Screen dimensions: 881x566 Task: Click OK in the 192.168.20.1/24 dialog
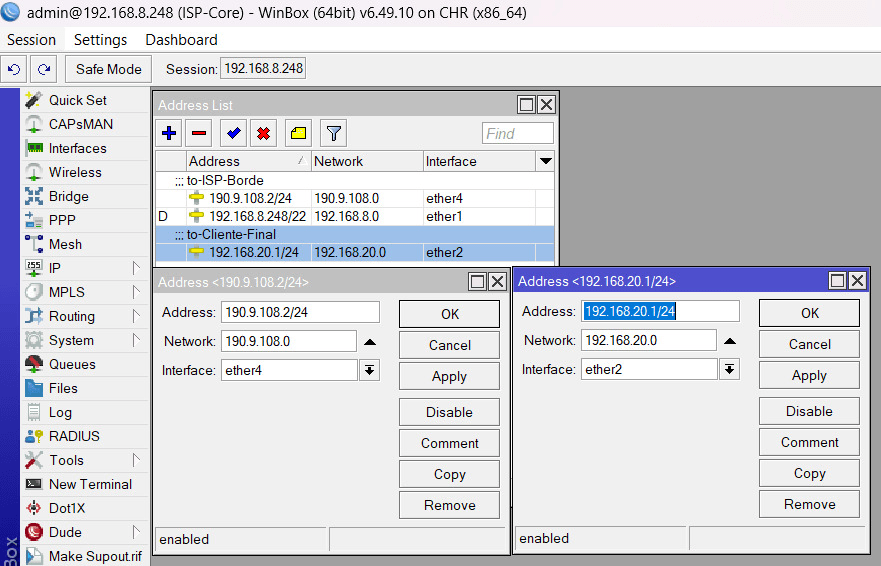click(x=810, y=313)
